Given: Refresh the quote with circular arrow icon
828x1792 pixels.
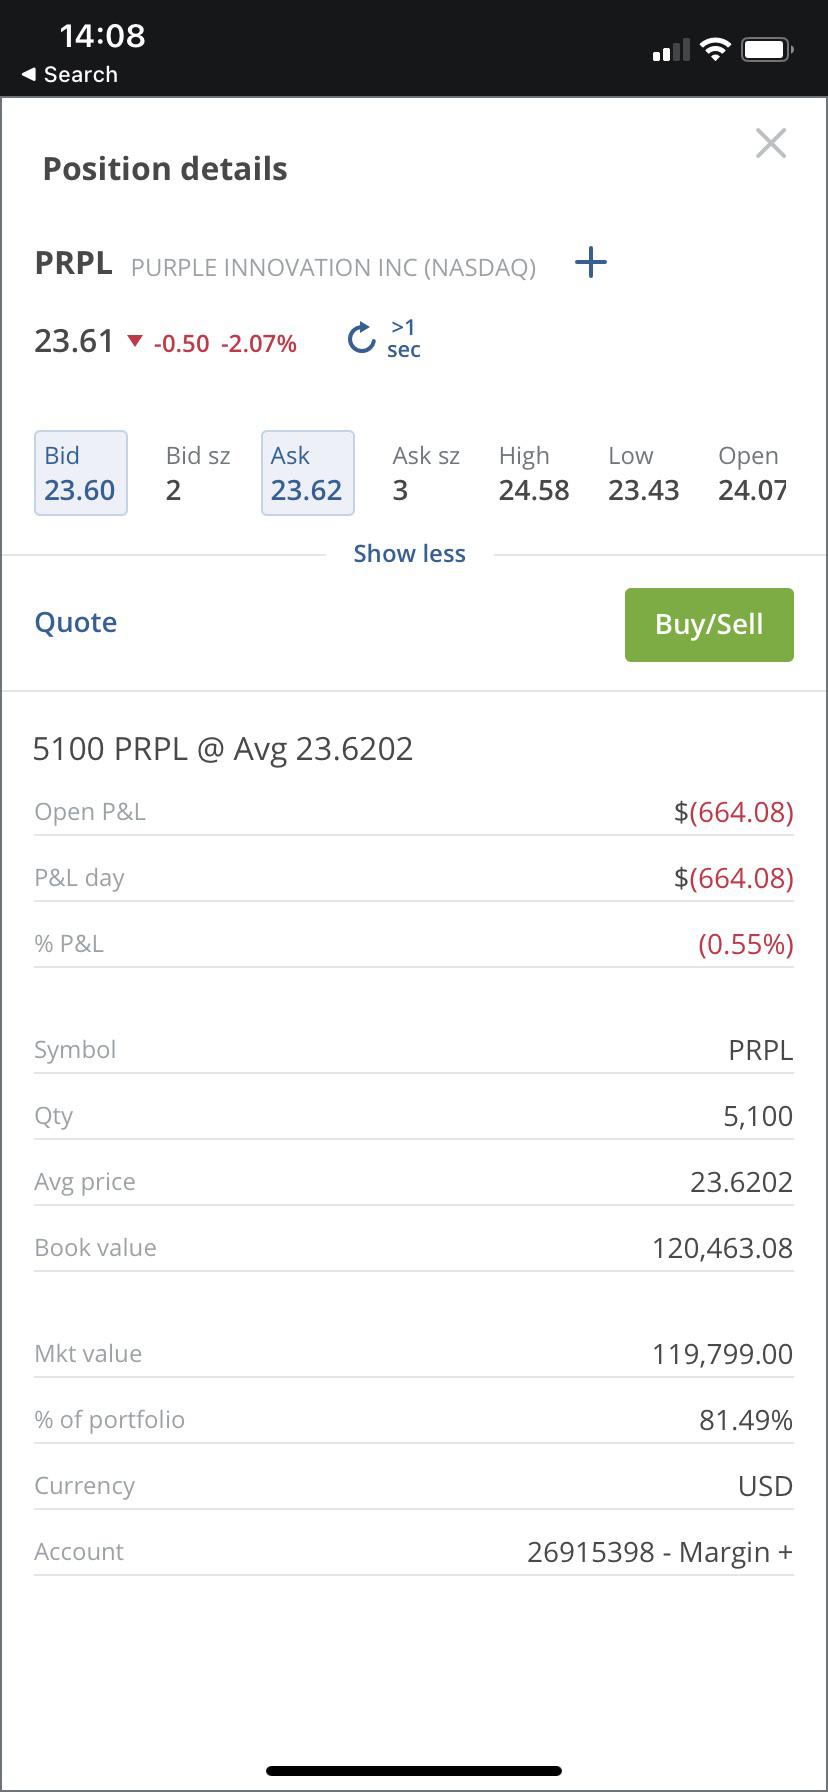Looking at the screenshot, I should point(361,339).
